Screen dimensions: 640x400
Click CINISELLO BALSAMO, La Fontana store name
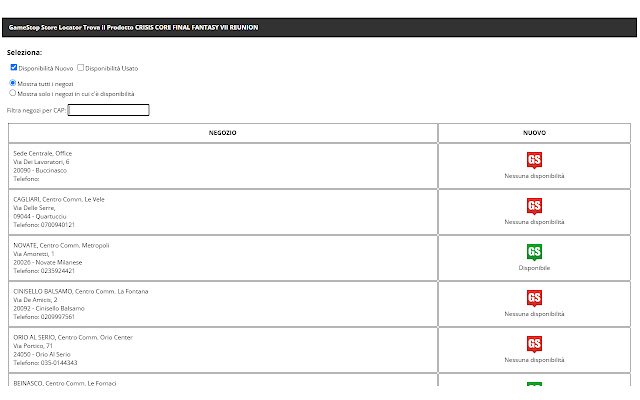[x=81, y=292]
